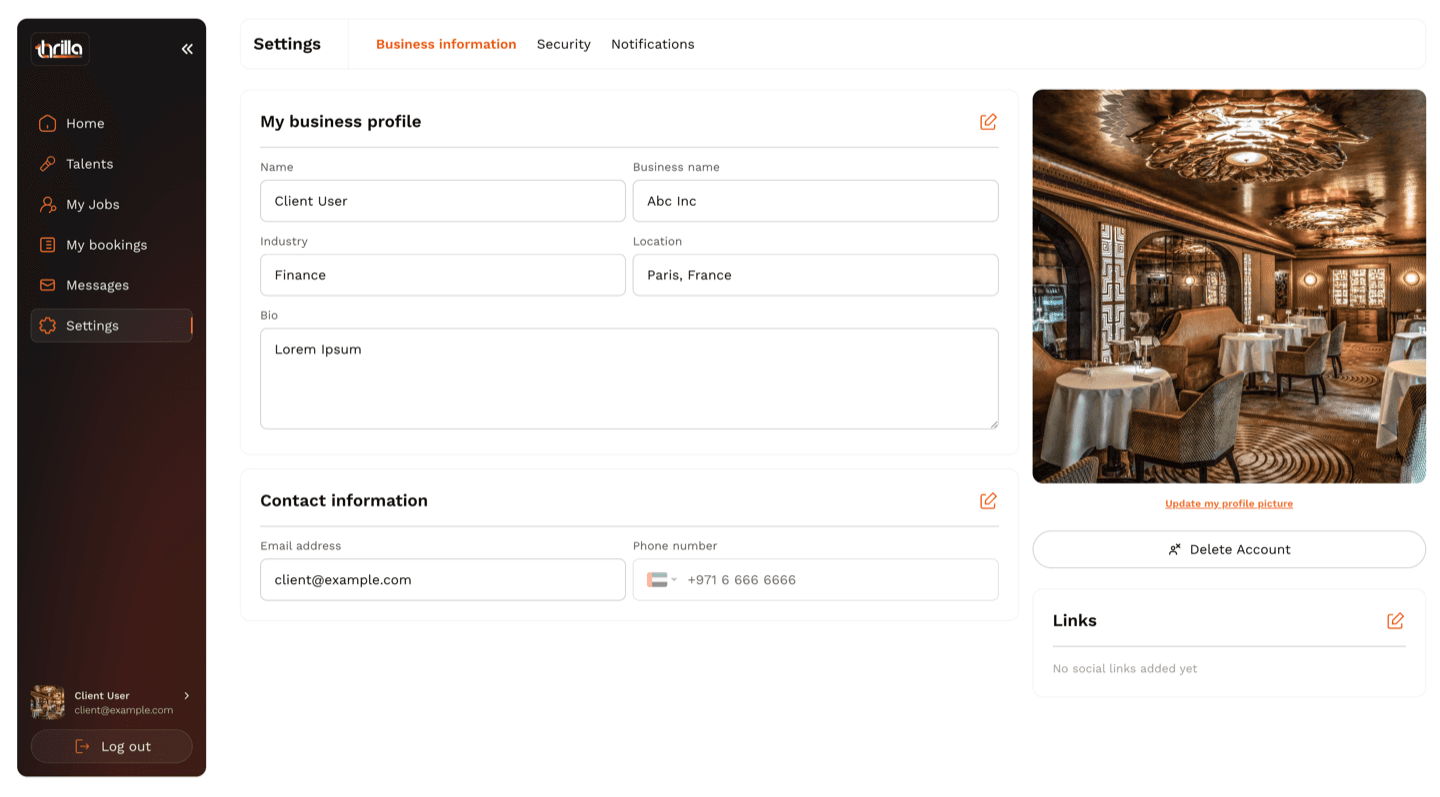Open the Notifications tab

(653, 44)
